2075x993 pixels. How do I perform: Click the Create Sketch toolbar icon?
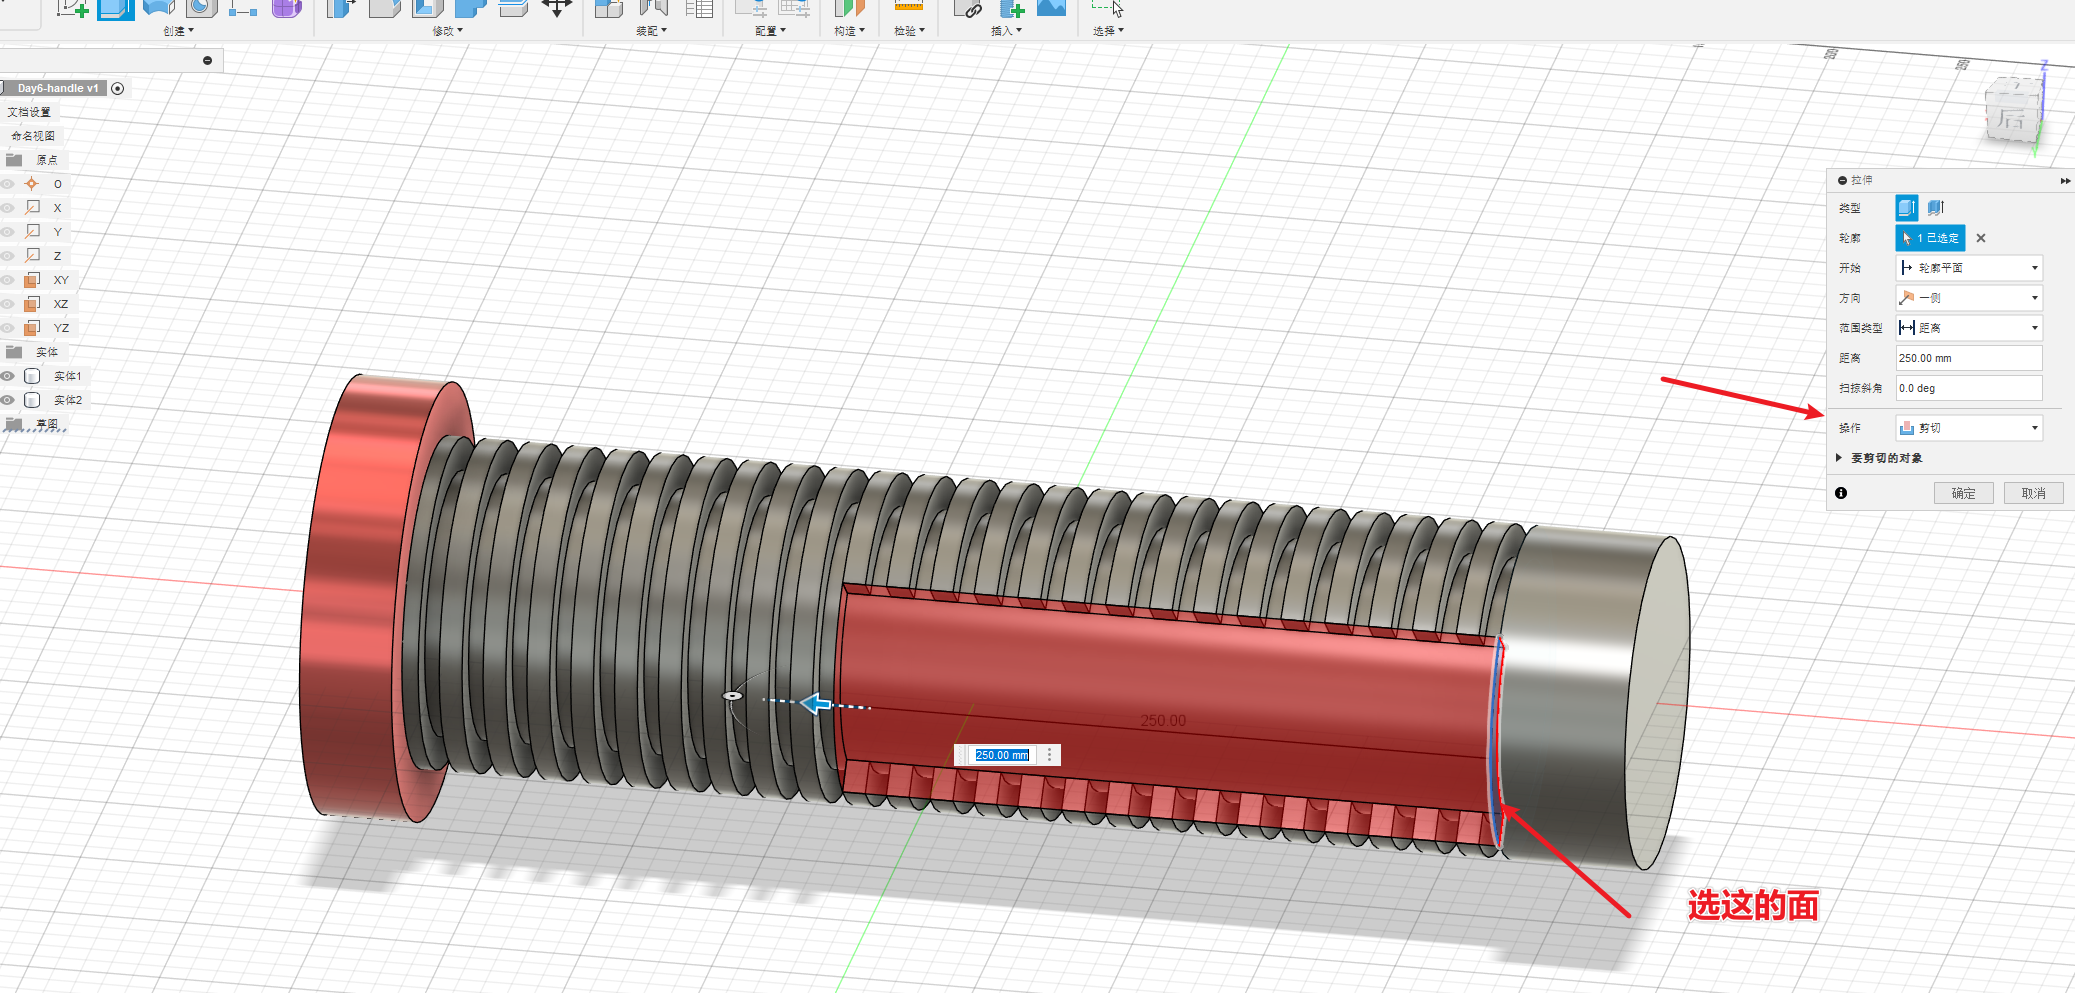(x=72, y=9)
